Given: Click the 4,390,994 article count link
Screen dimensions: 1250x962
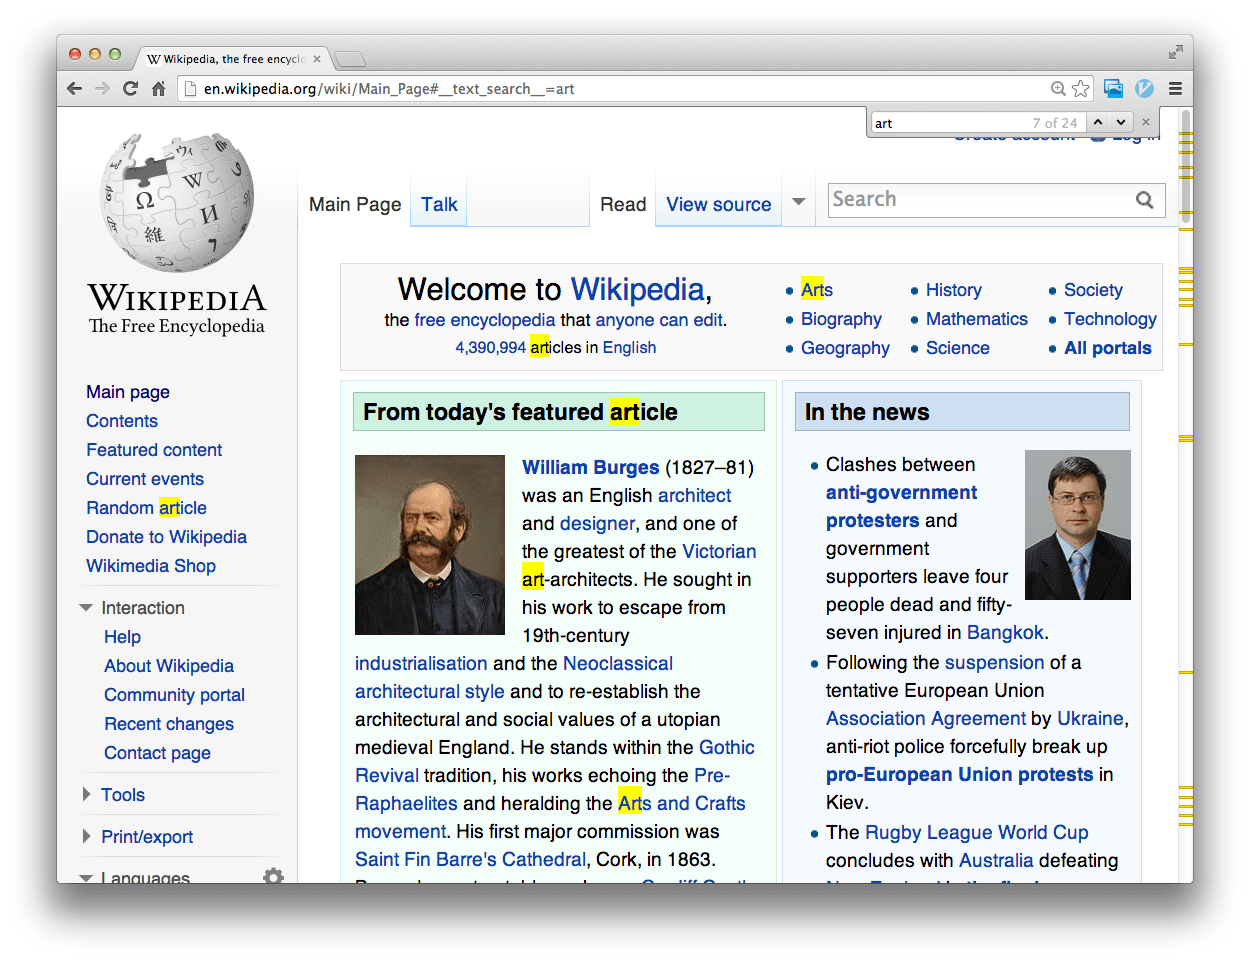Looking at the screenshot, I should pos(490,347).
